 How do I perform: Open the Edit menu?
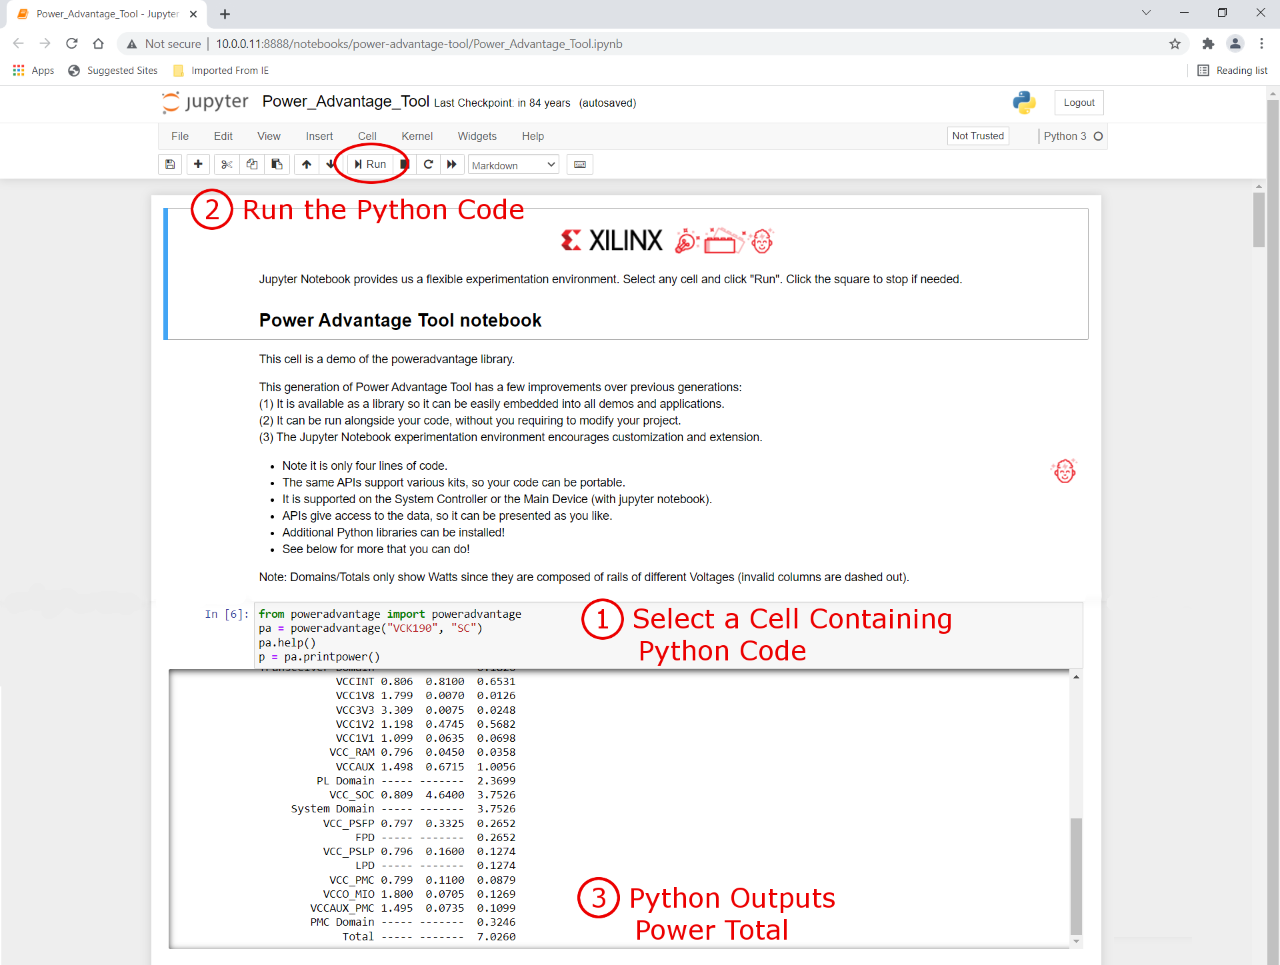click(223, 136)
